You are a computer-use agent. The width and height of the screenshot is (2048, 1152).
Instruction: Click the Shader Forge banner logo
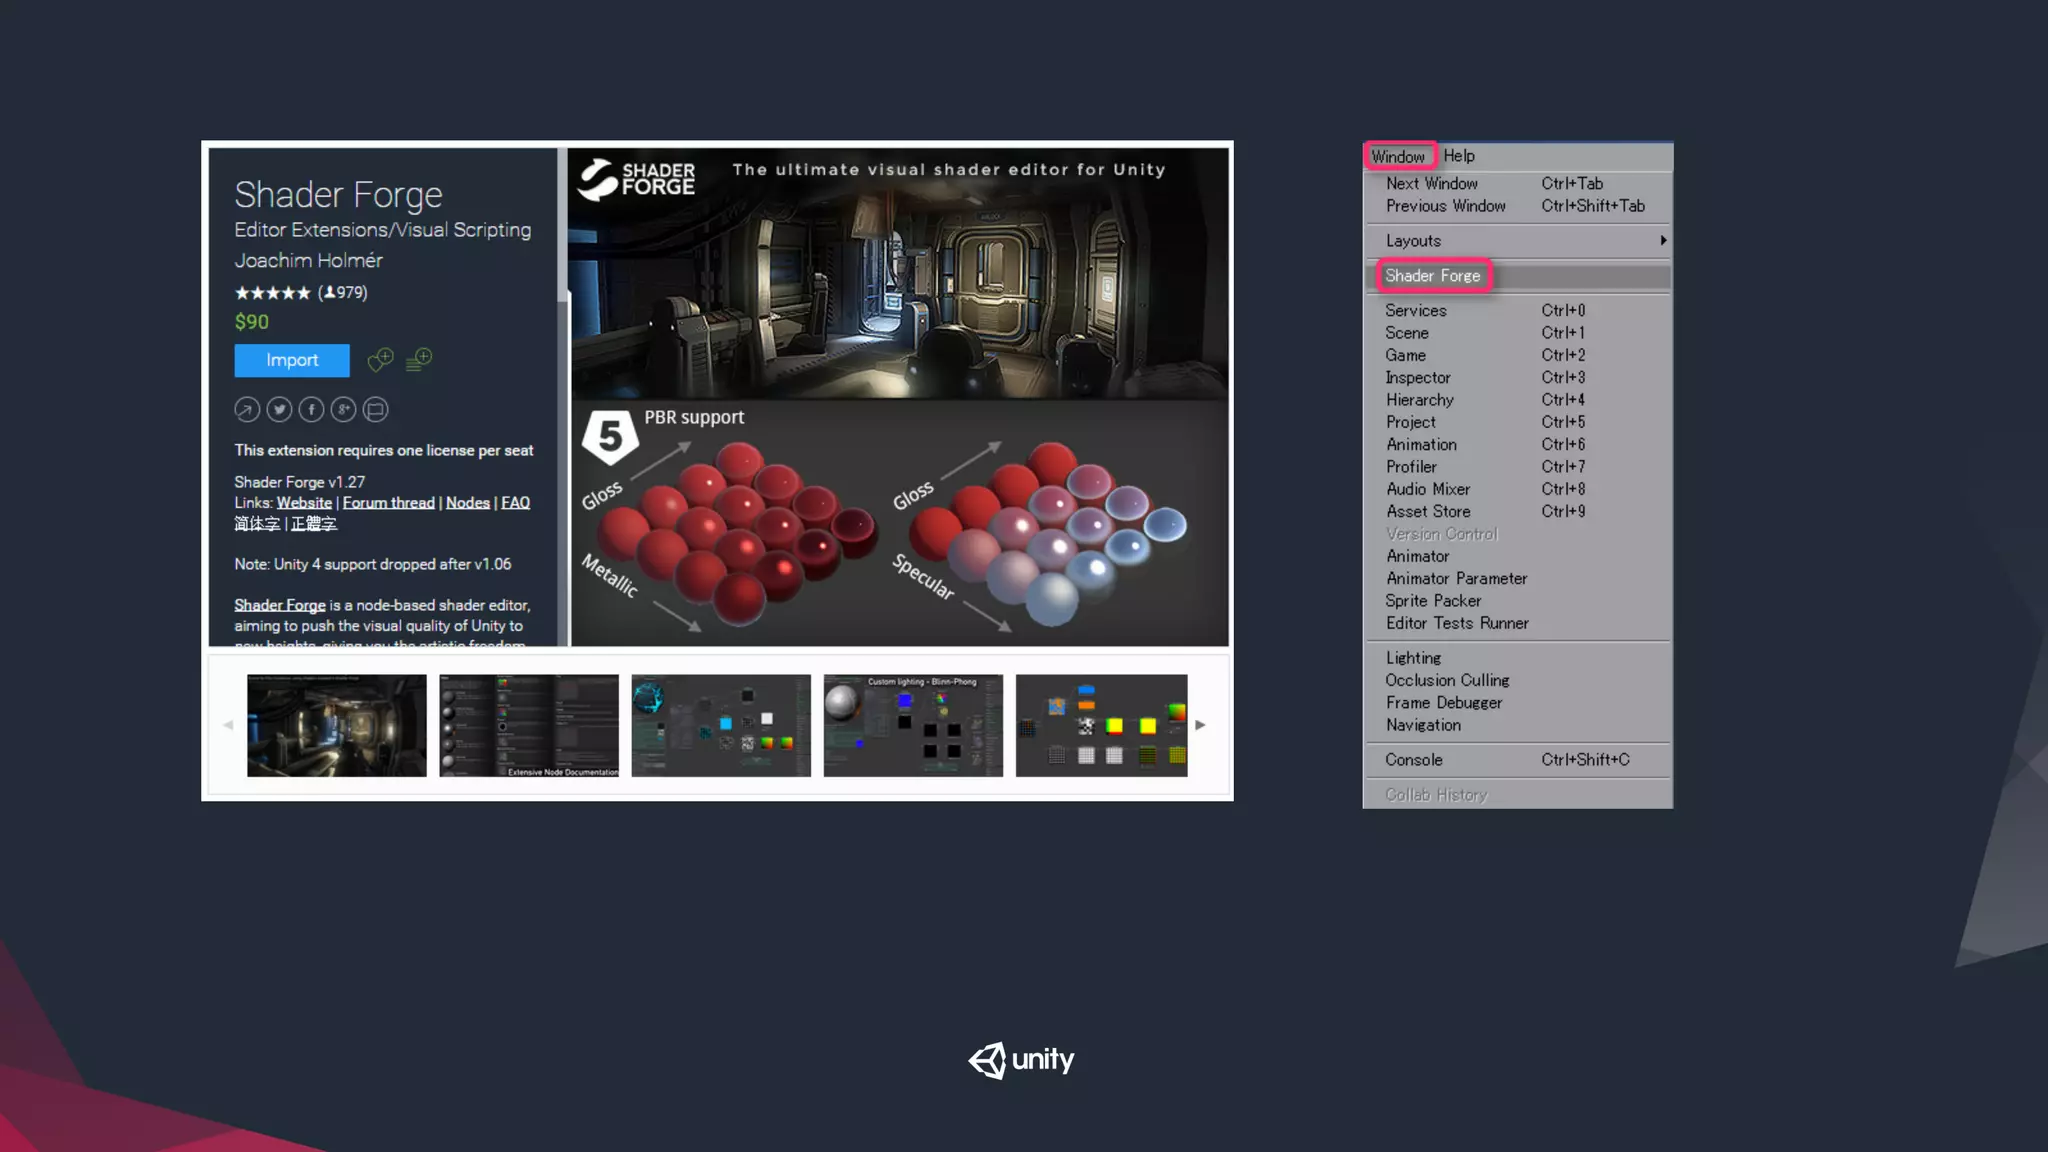tap(637, 179)
